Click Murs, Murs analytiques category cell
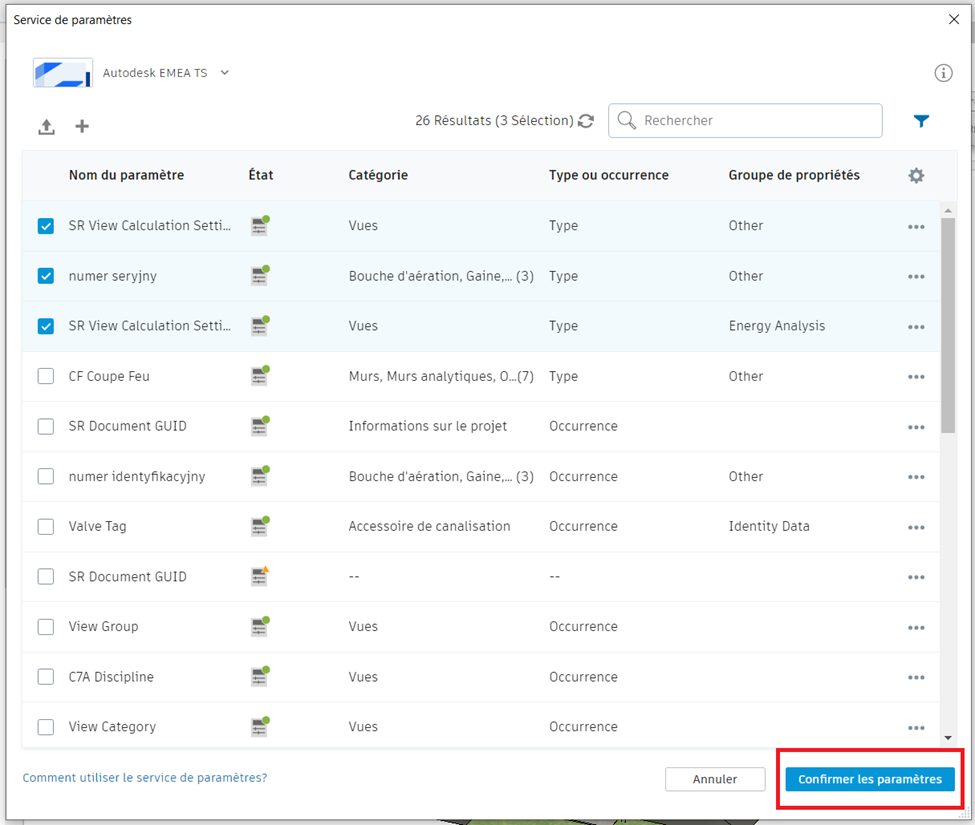 click(441, 376)
